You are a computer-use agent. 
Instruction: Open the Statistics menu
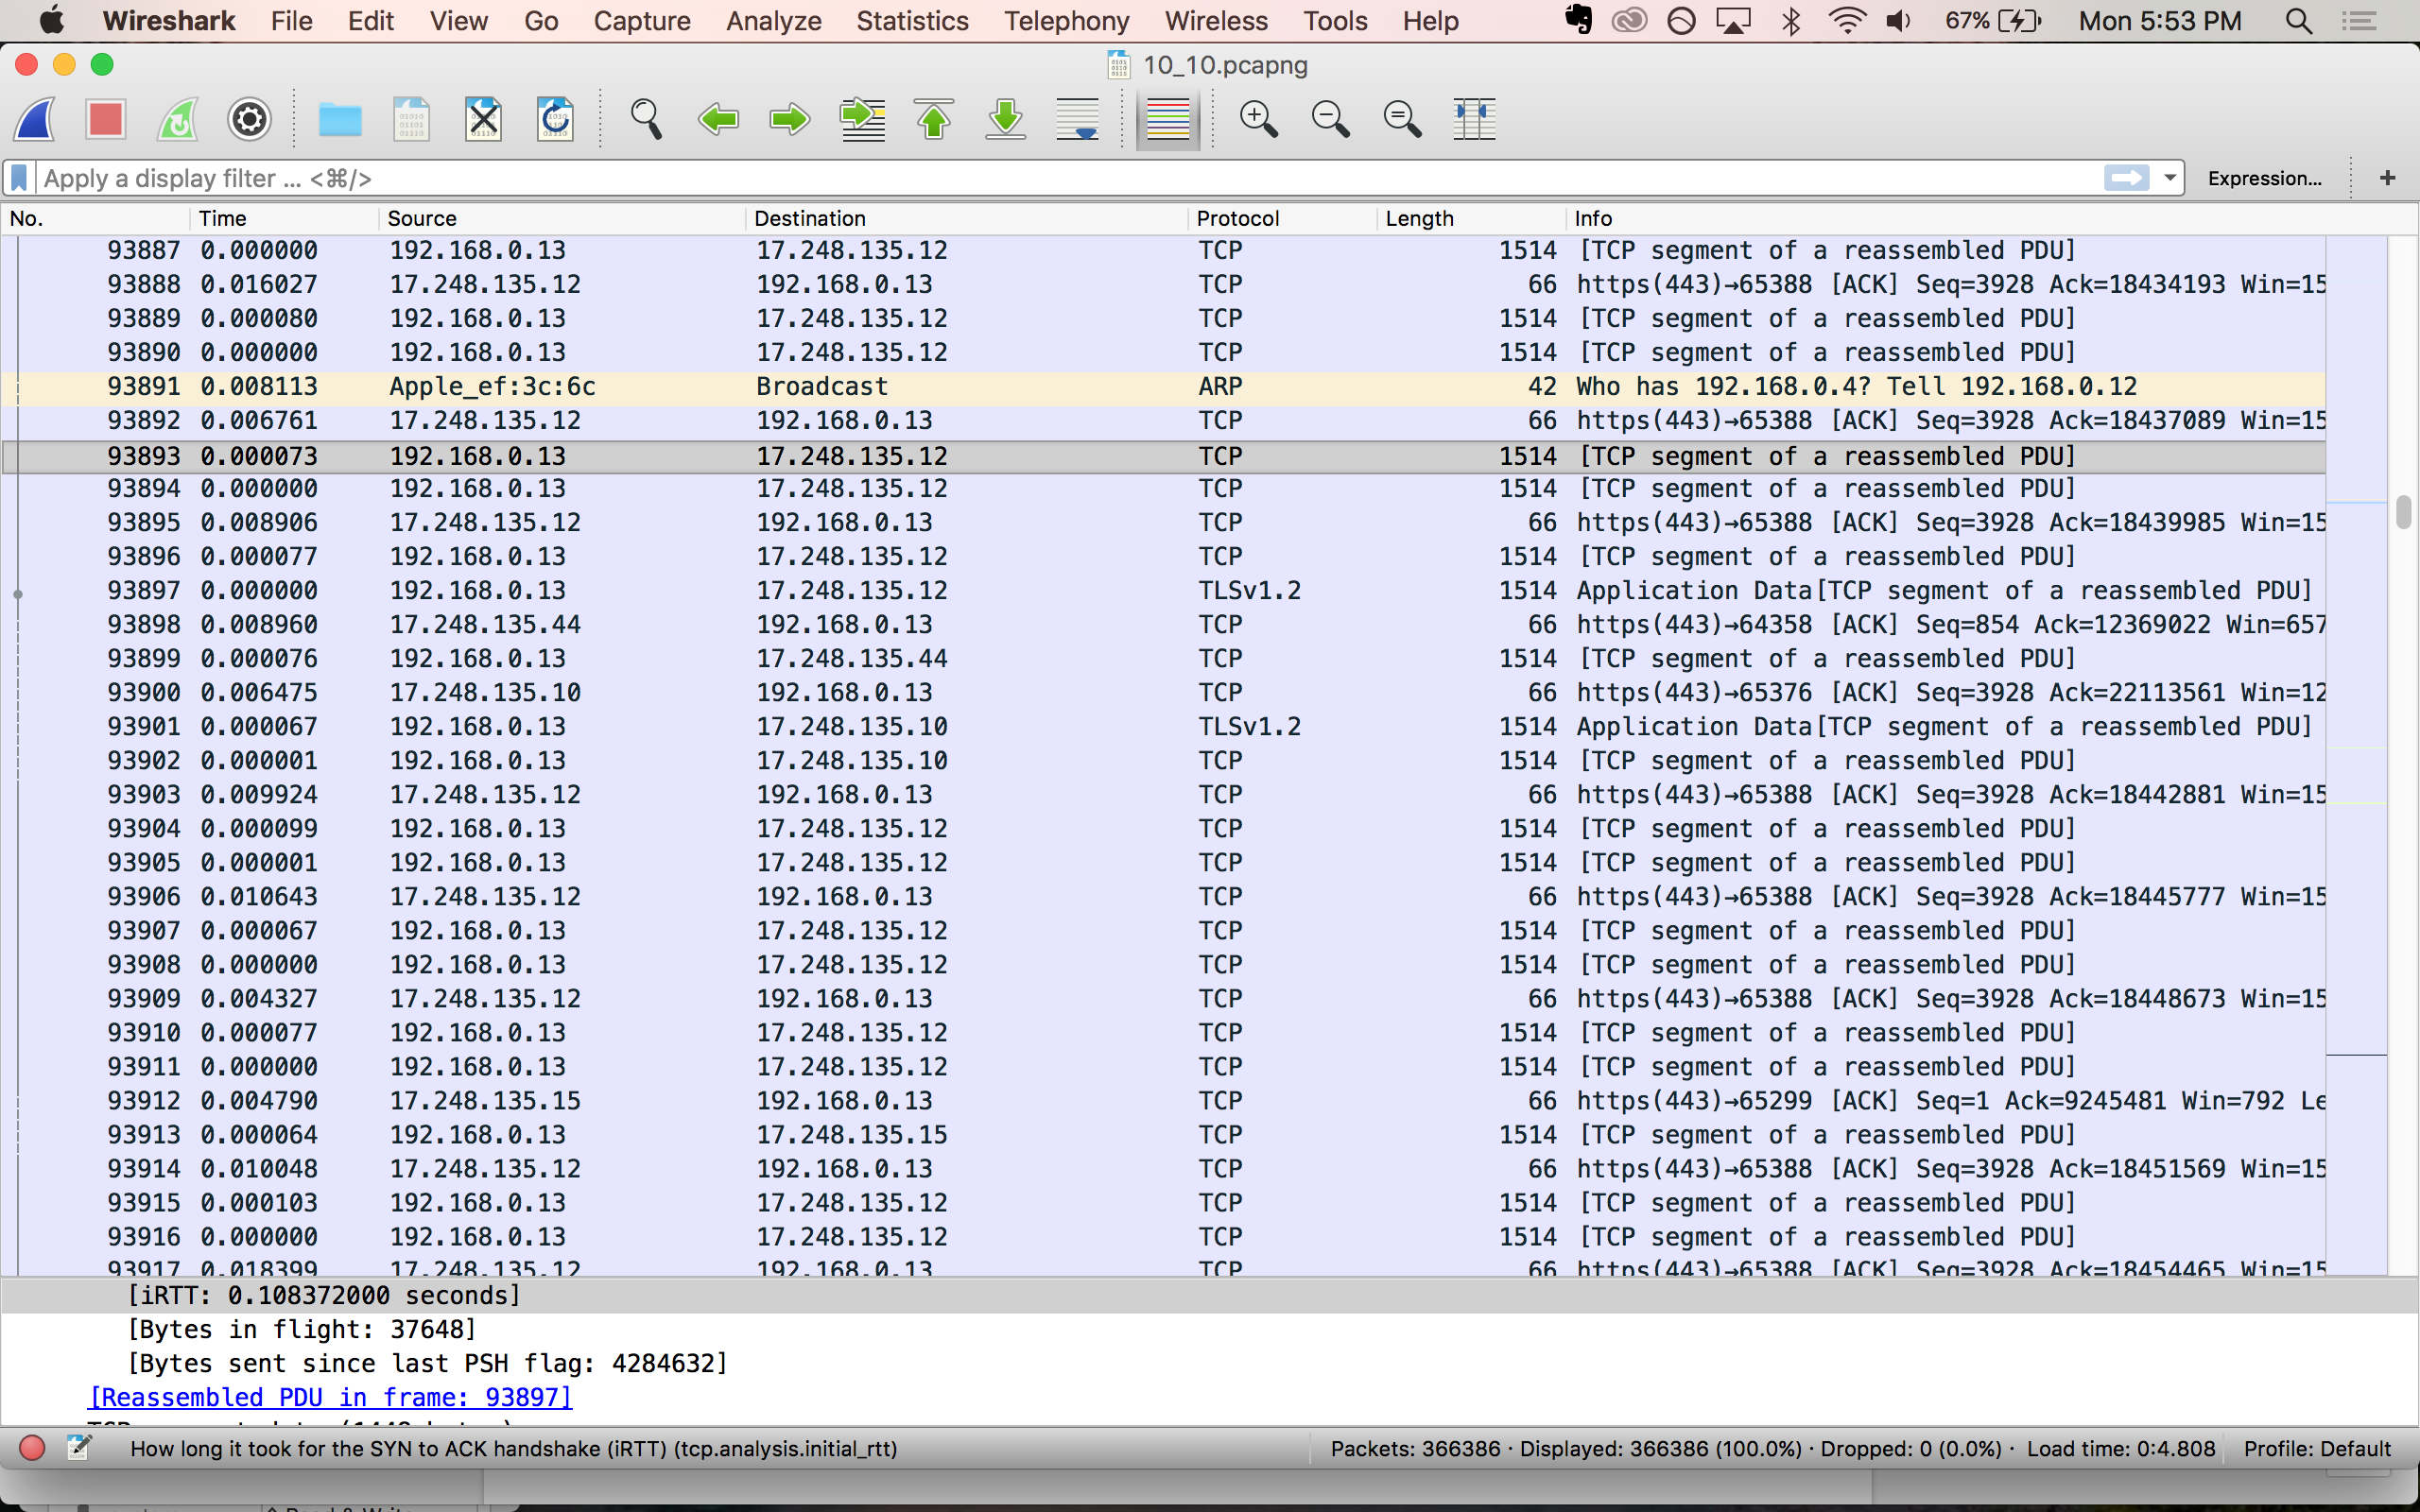[x=912, y=21]
